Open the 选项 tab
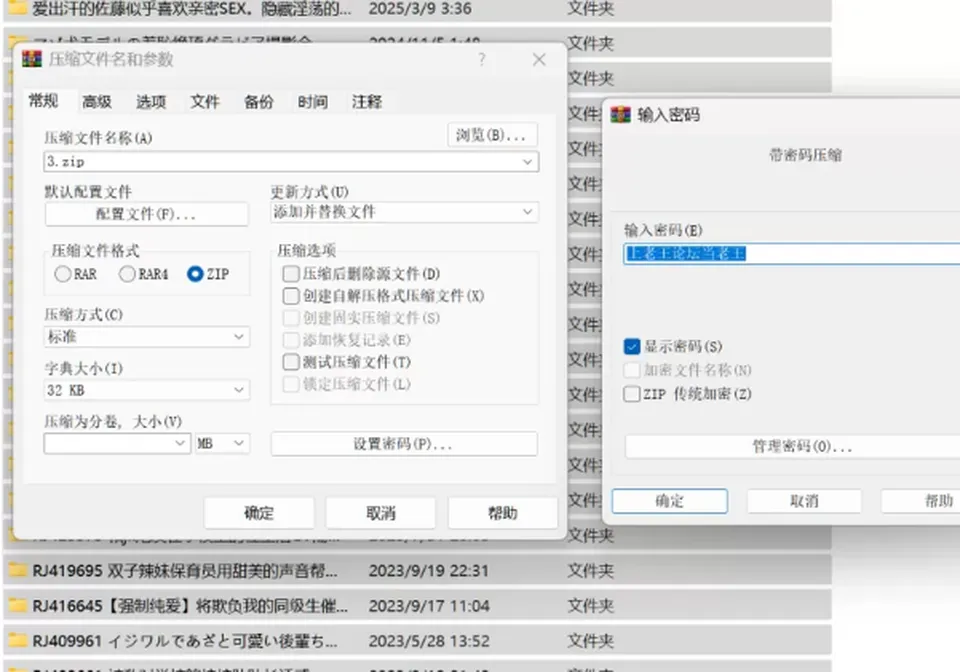 pyautogui.click(x=151, y=102)
